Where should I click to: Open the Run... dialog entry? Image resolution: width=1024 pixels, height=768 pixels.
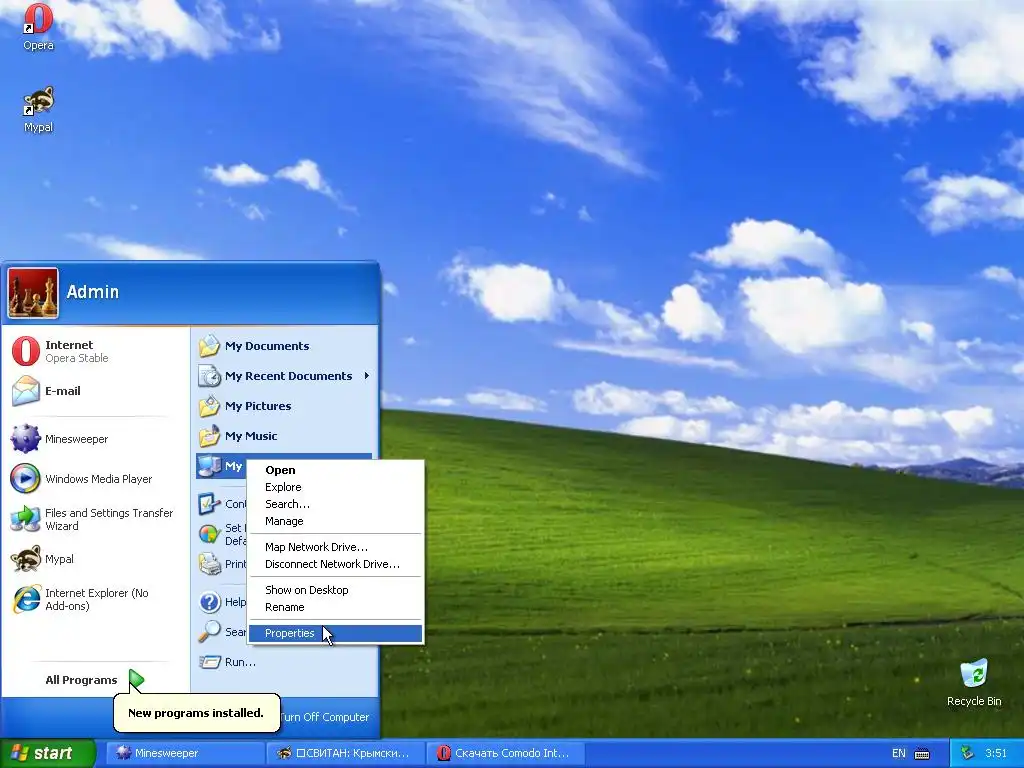tap(285, 662)
